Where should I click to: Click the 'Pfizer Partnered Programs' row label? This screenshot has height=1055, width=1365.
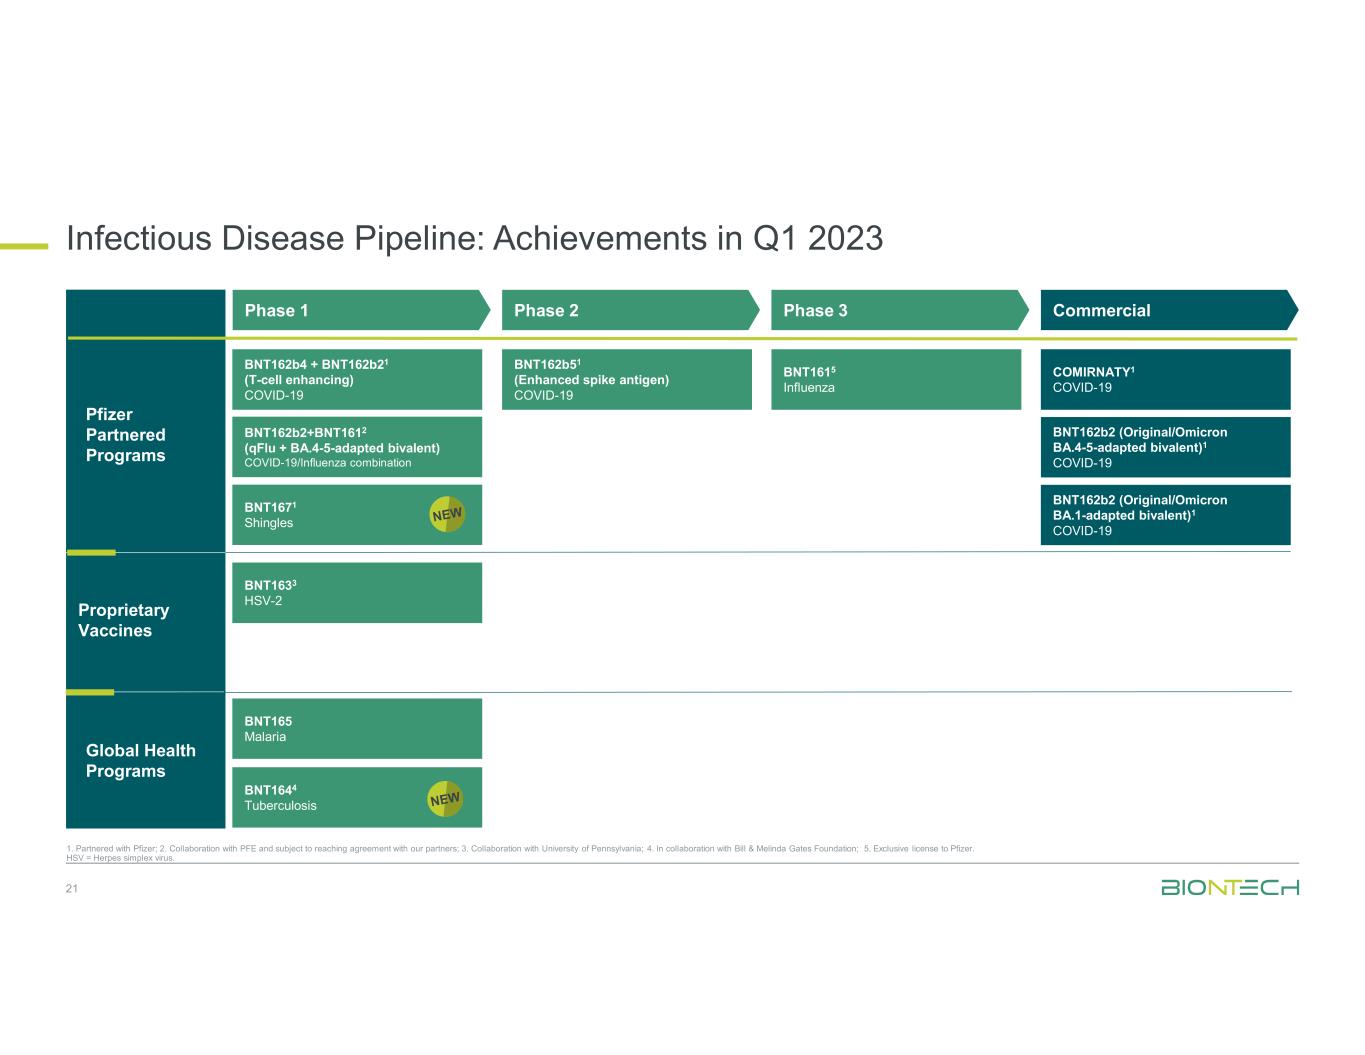point(126,435)
